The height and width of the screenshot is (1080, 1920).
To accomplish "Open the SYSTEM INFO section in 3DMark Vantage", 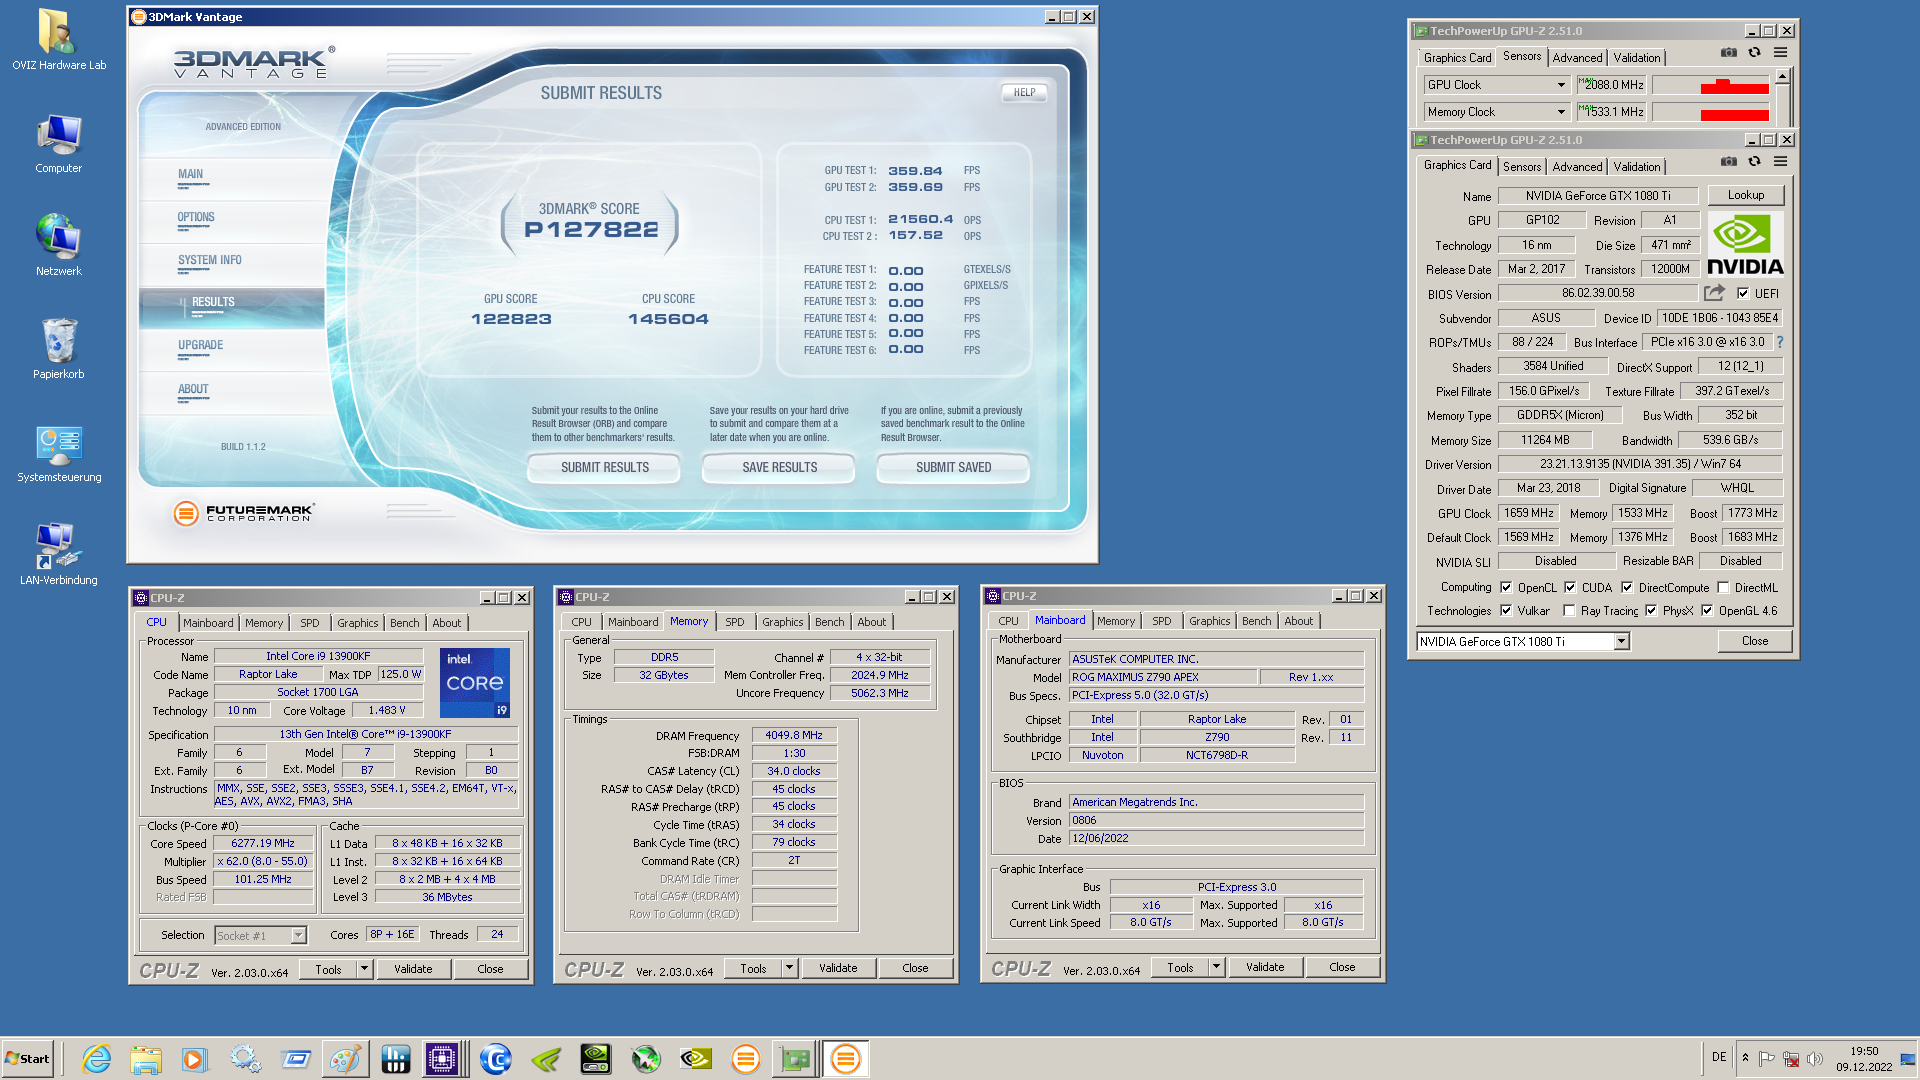I will click(x=210, y=260).
